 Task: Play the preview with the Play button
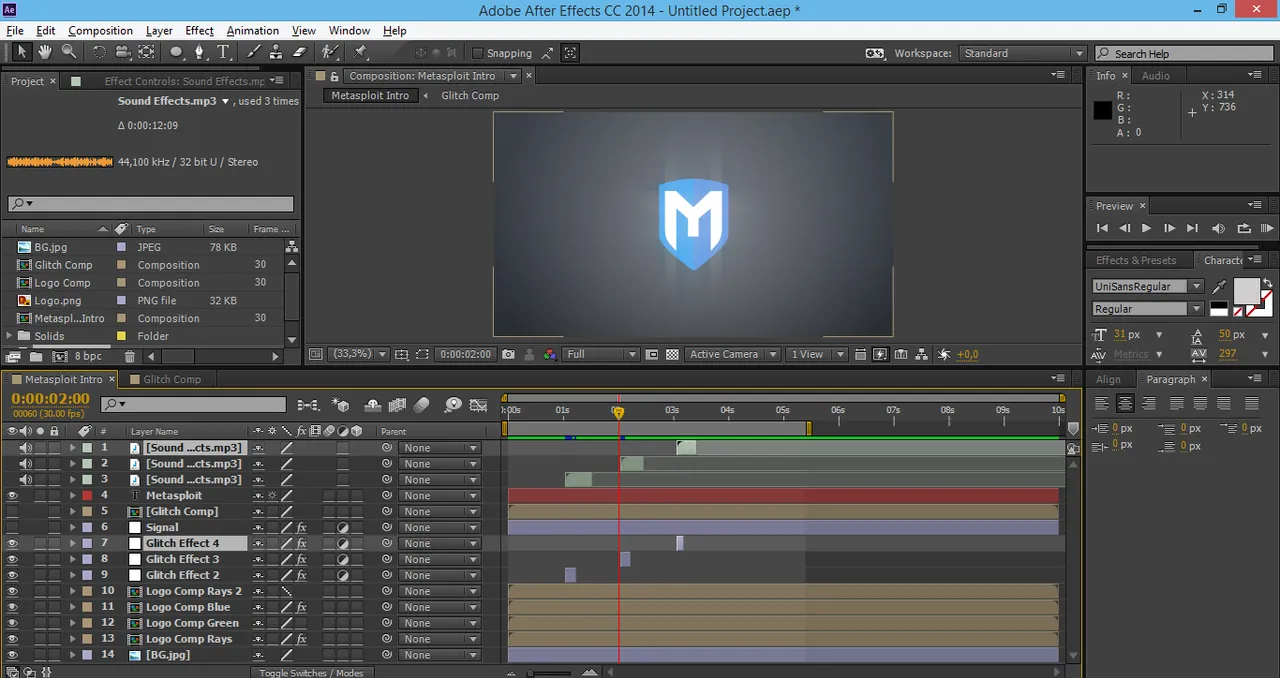pyautogui.click(x=1146, y=228)
